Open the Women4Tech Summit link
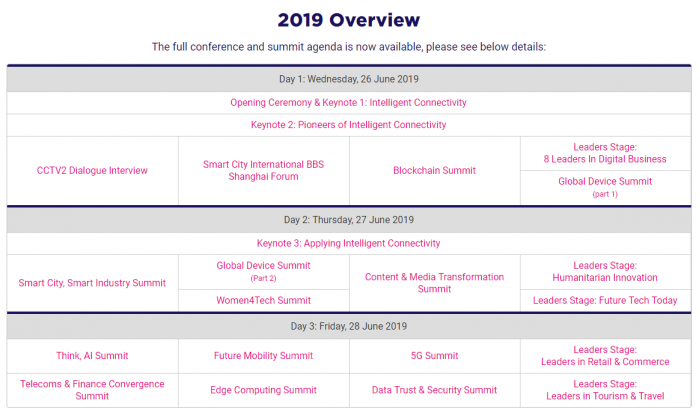Image resolution: width=700 pixels, height=415 pixels. pyautogui.click(x=263, y=300)
